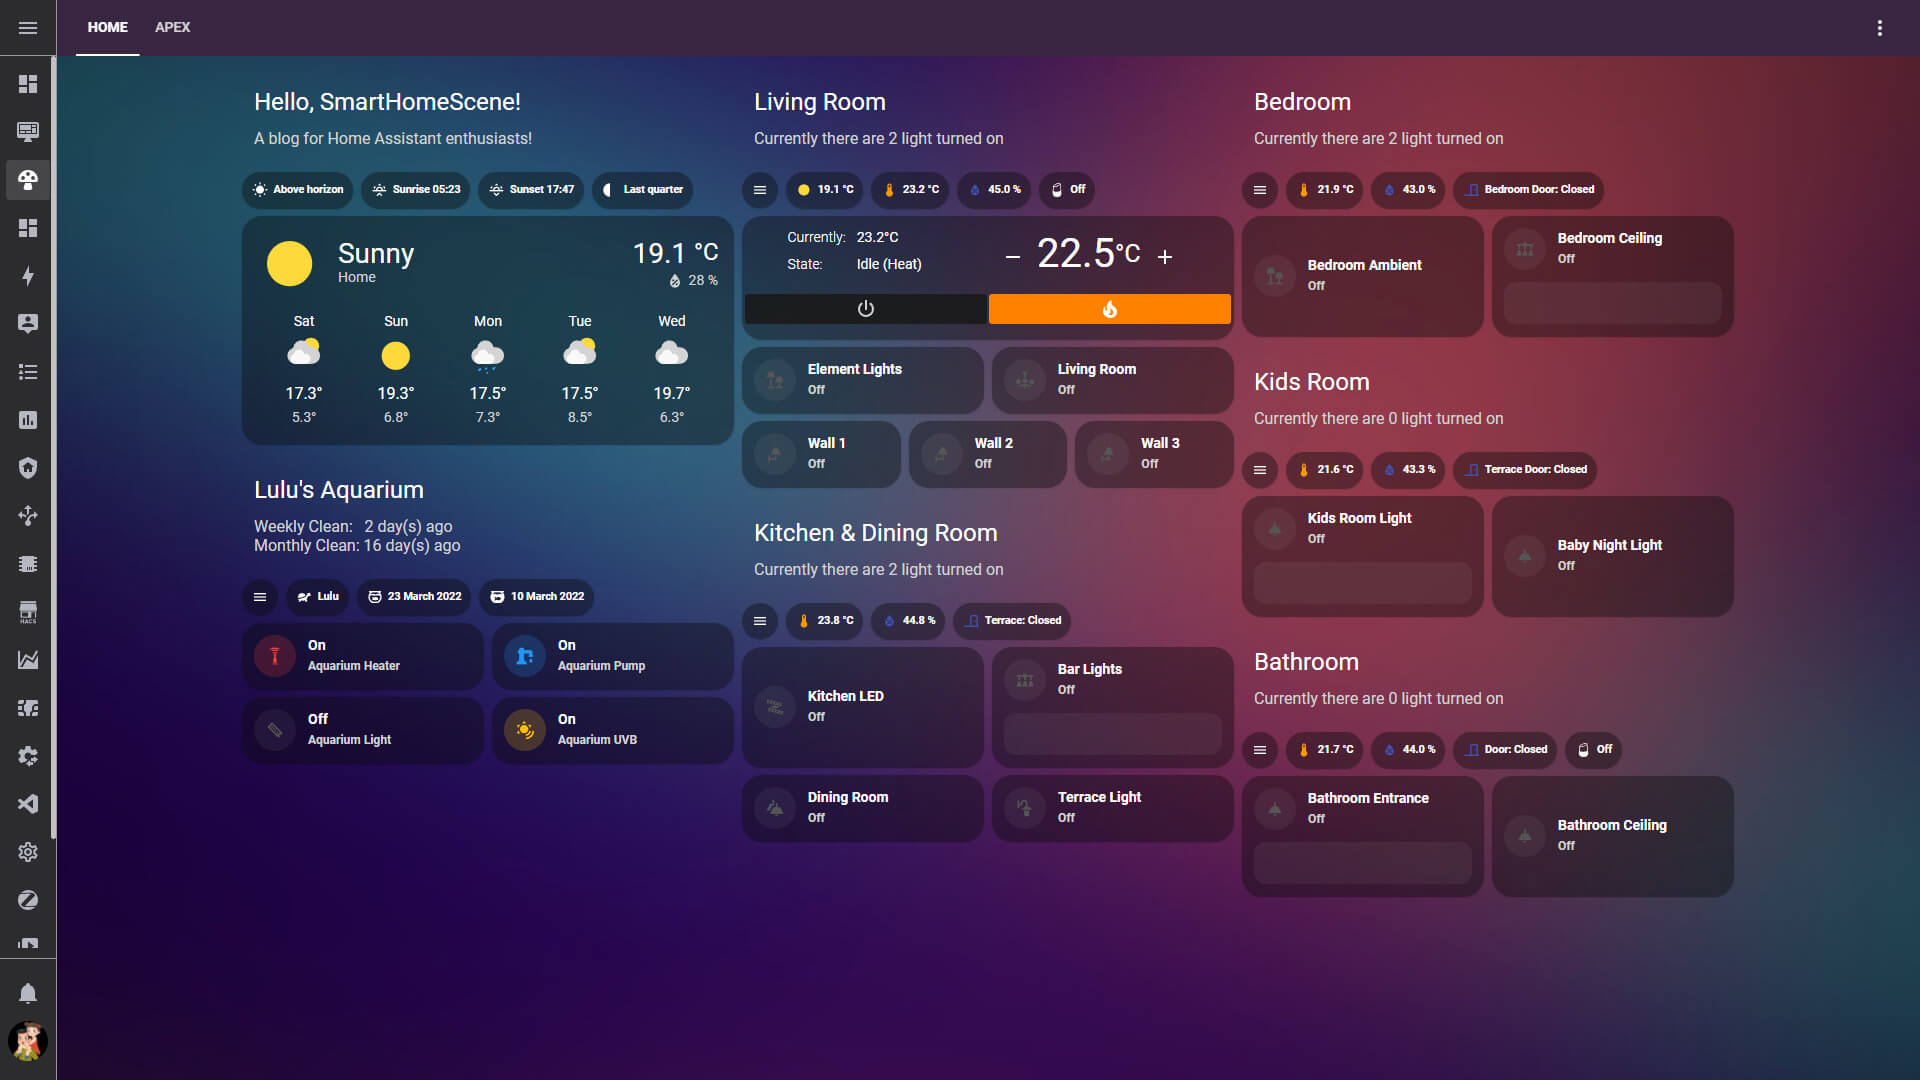
Task: Click the Aquarium UVB status icon
Action: pyautogui.click(x=525, y=729)
